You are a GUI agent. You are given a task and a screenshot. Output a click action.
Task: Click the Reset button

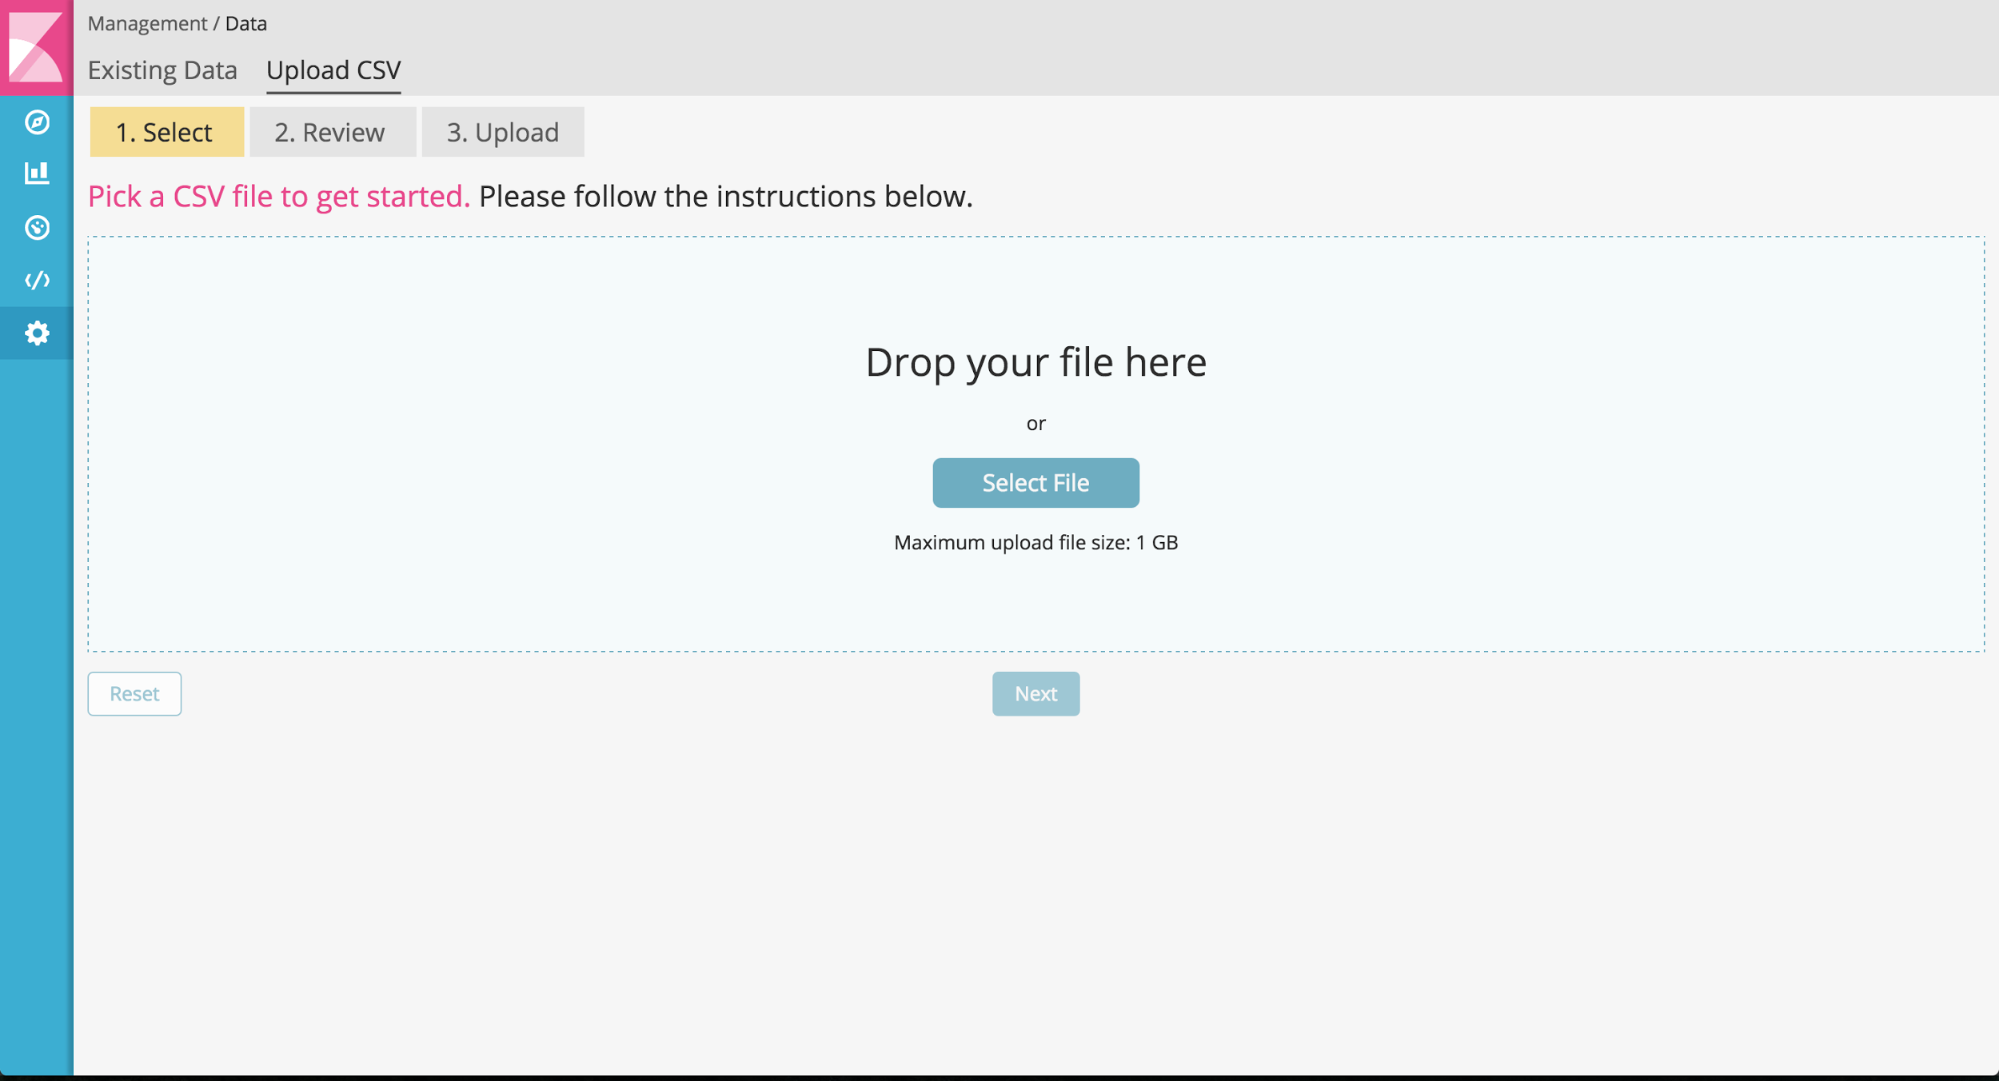[x=134, y=694]
